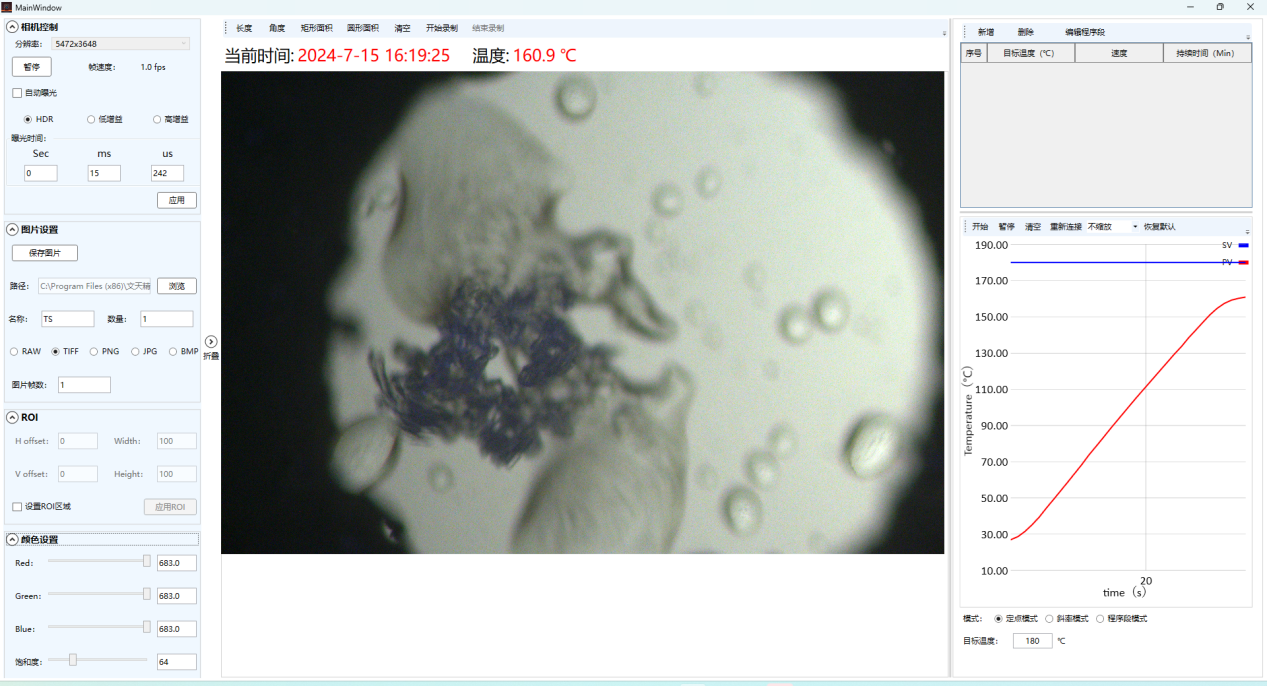Click the 目标温度 input field
The image size is (1267, 686).
[x=1032, y=641]
